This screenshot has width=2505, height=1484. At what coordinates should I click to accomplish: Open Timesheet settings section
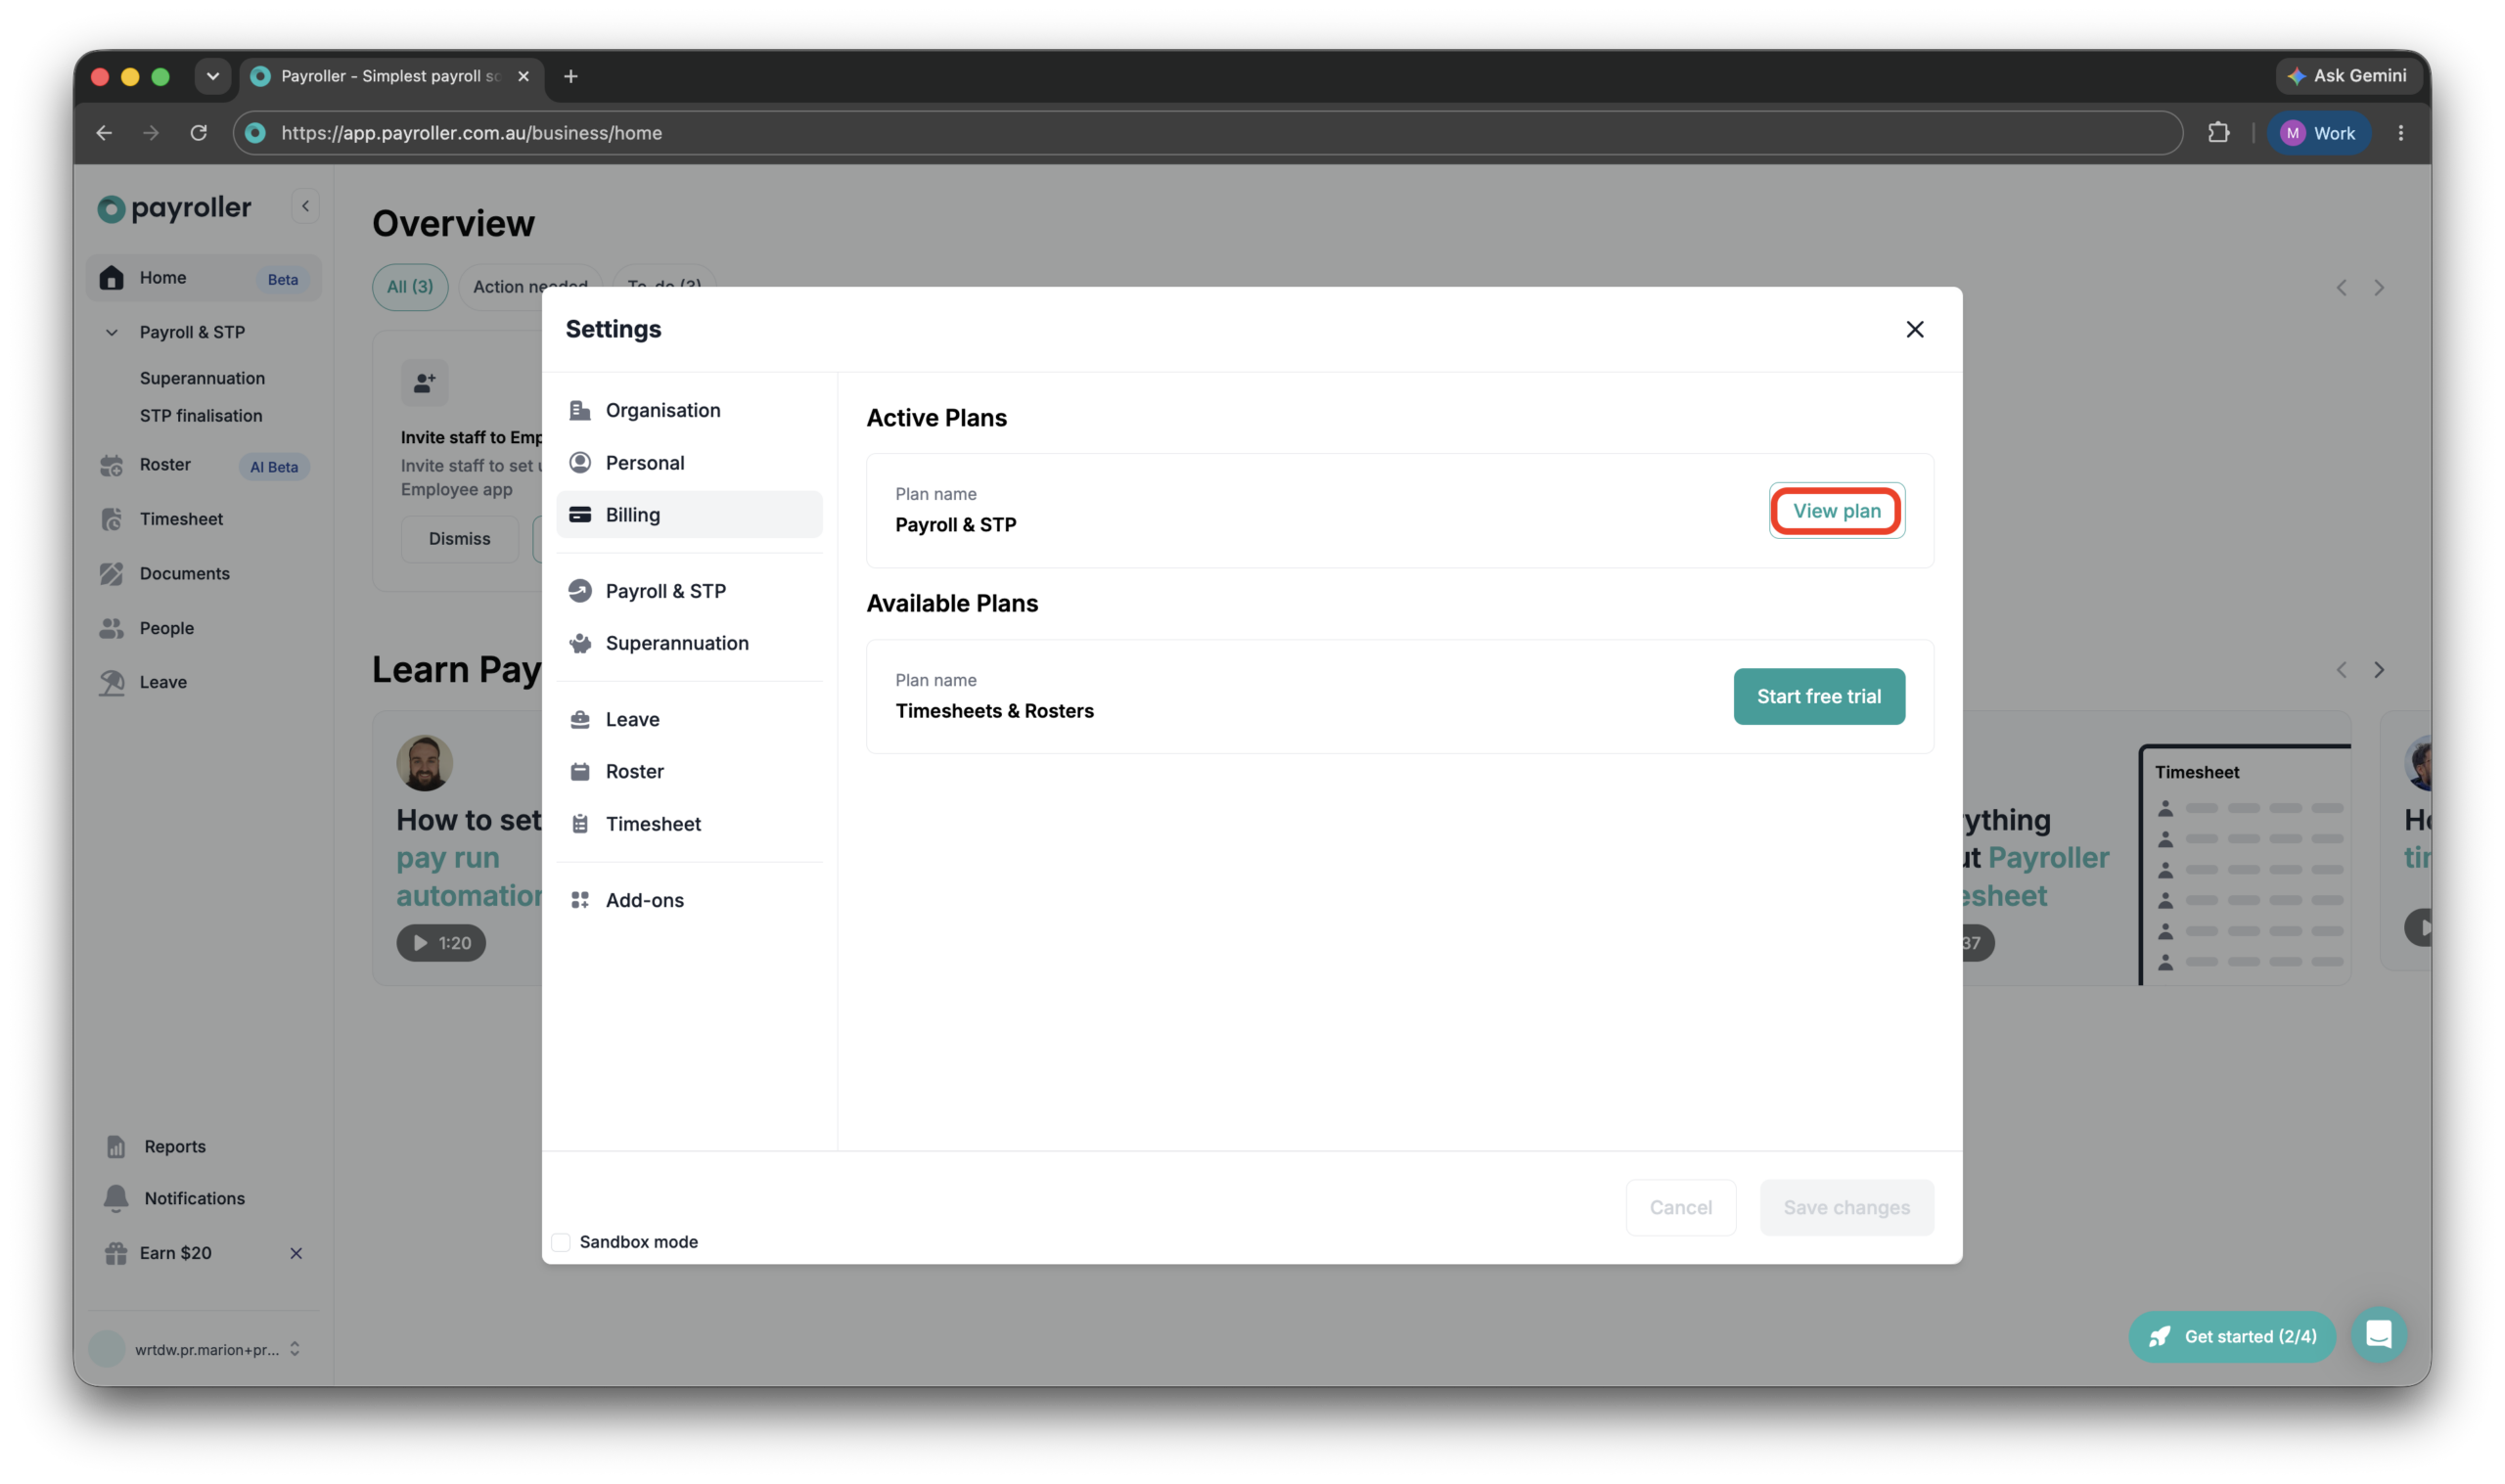[x=689, y=824]
